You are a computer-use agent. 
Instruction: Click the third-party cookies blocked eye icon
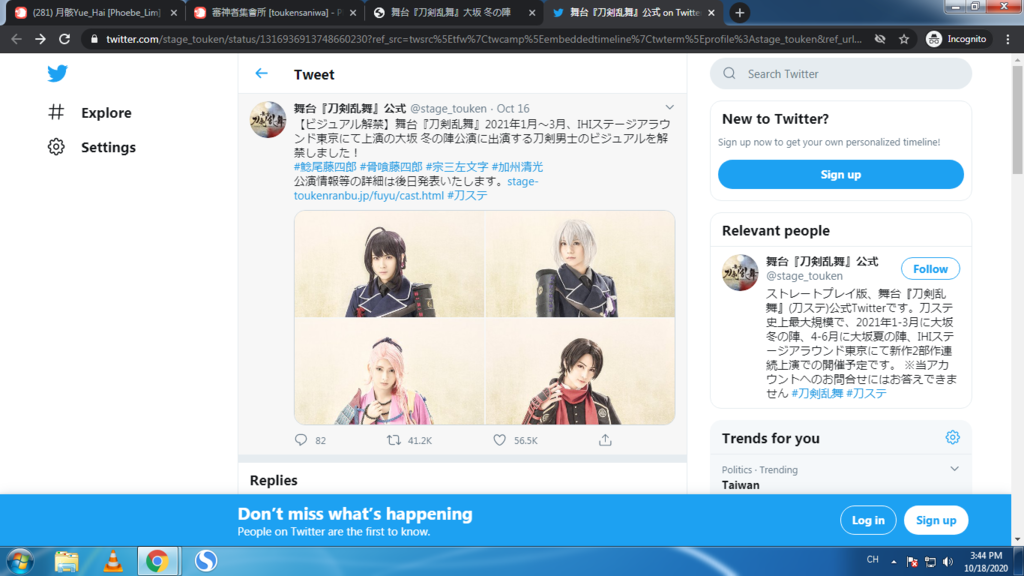tap(880, 39)
